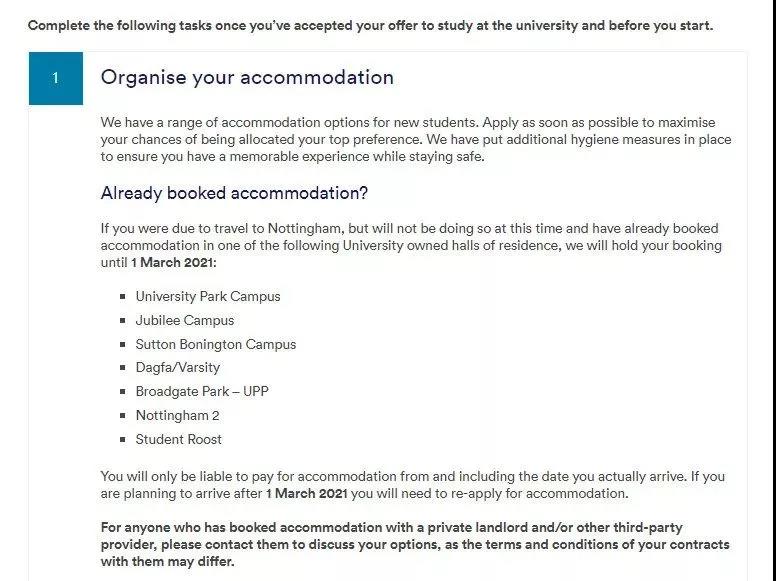This screenshot has width=776, height=581.
Task: Click the bullet before Dagfa/Varsity
Action: point(122,367)
